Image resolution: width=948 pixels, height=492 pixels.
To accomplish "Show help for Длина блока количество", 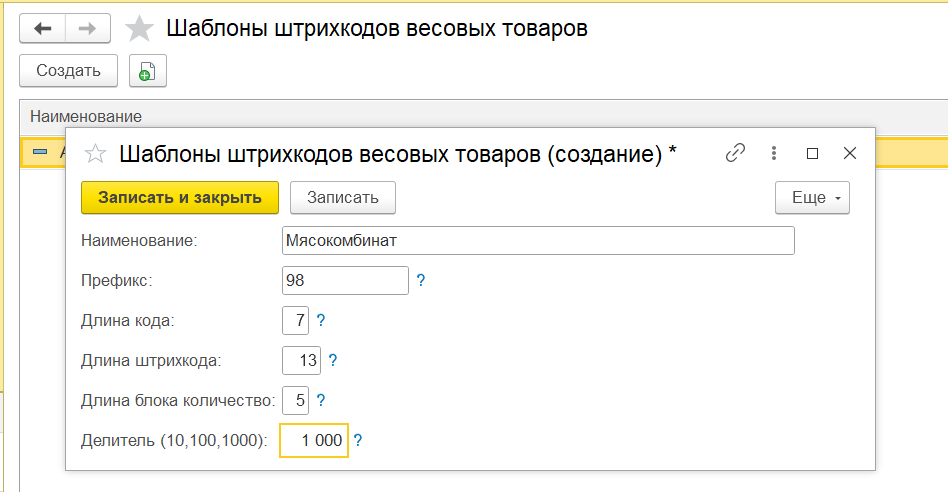I will (x=321, y=401).
